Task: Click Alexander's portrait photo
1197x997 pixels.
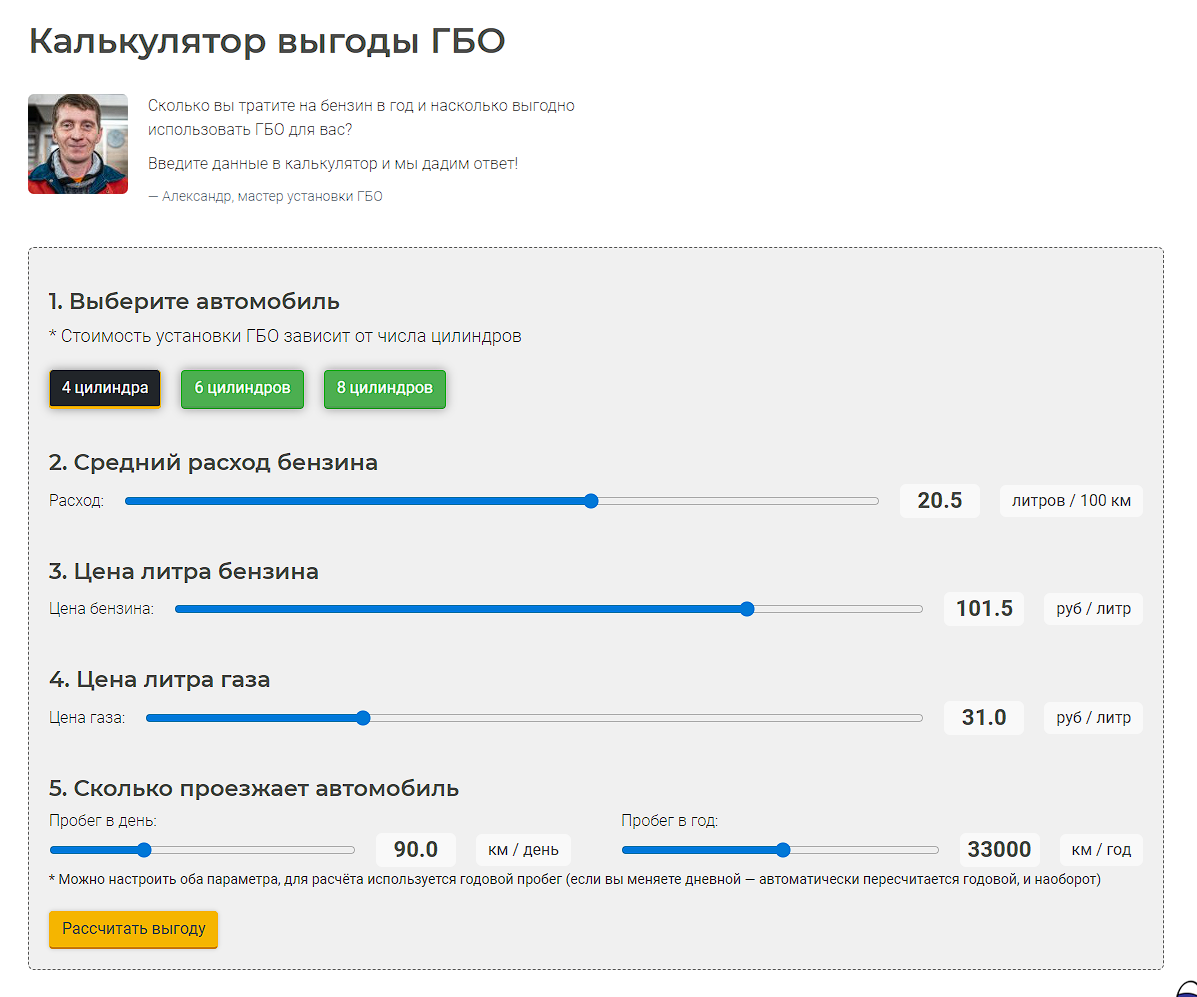Action: [x=78, y=144]
